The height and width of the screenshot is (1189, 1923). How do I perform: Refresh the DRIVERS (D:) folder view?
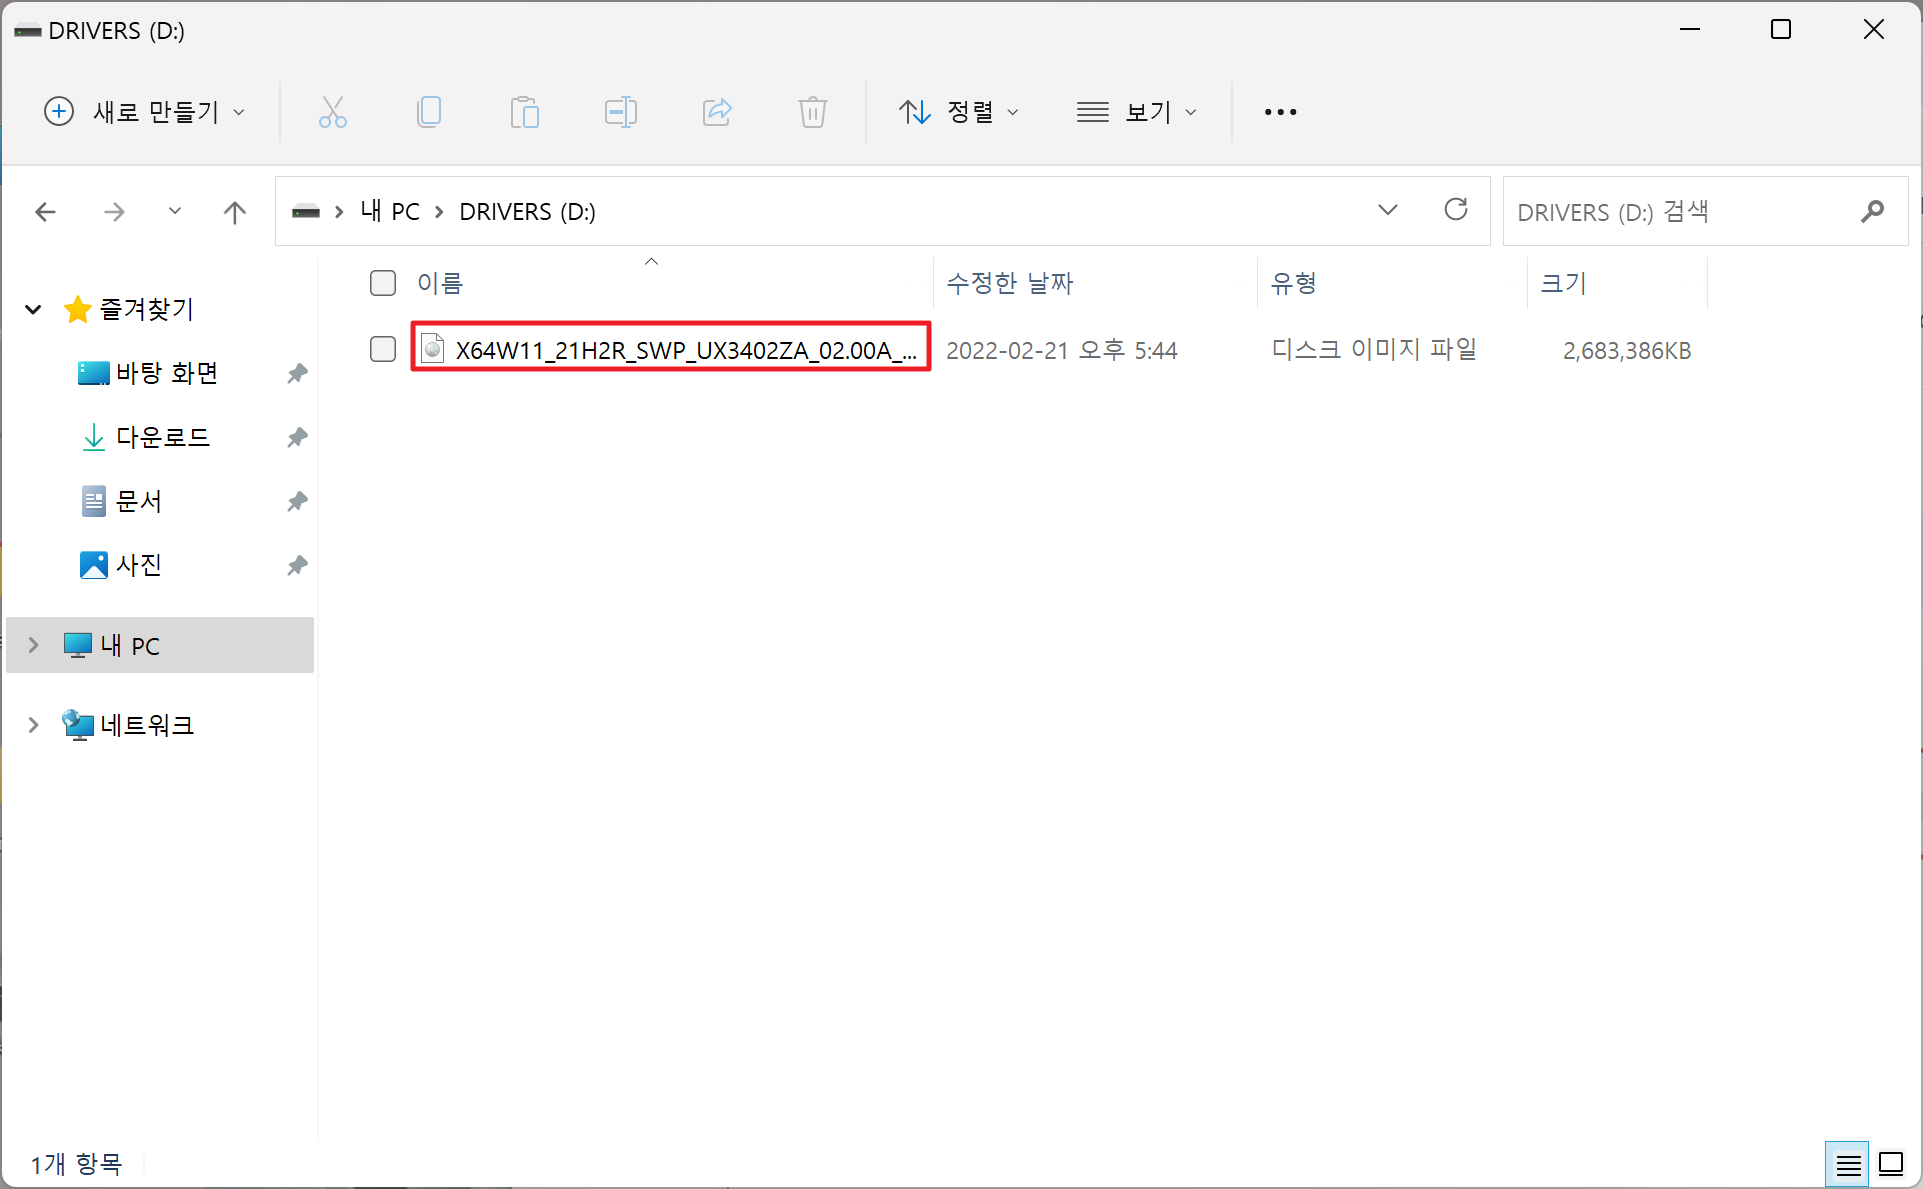point(1455,210)
